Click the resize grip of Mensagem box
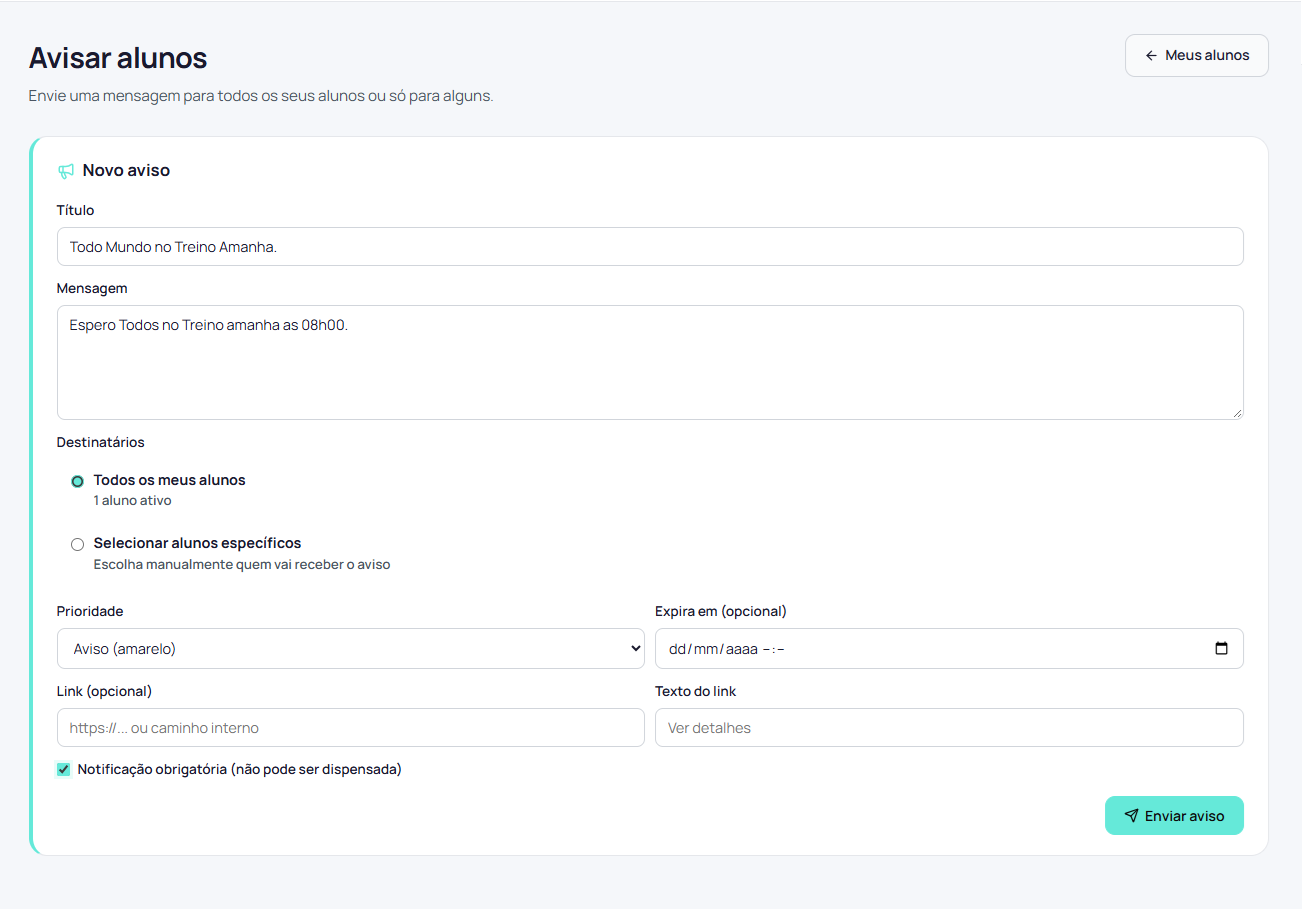This screenshot has width=1302, height=909. pos(1237,413)
